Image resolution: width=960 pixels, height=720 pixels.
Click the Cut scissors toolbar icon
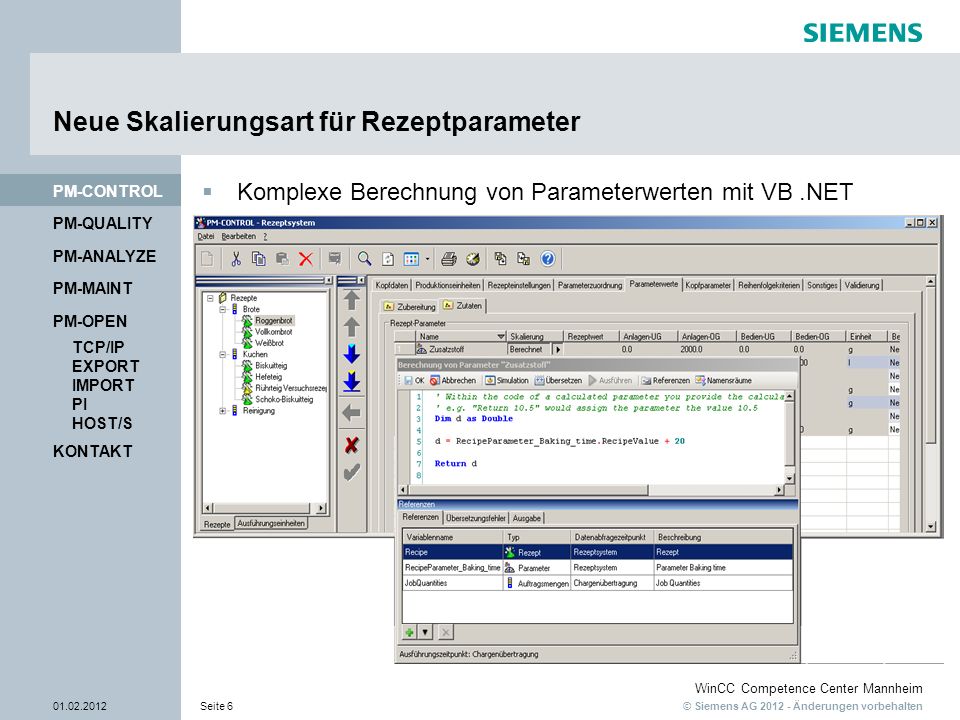click(236, 259)
